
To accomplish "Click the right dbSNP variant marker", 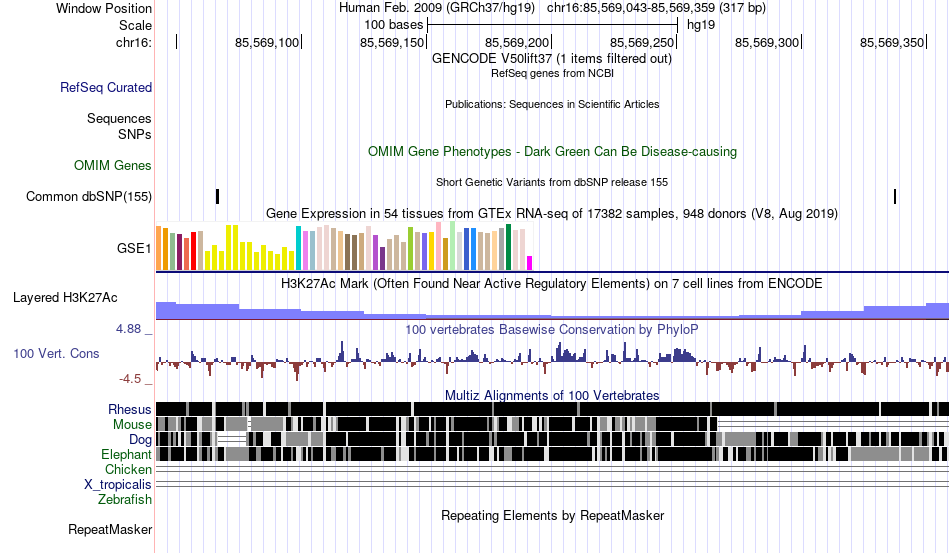I will pos(895,196).
